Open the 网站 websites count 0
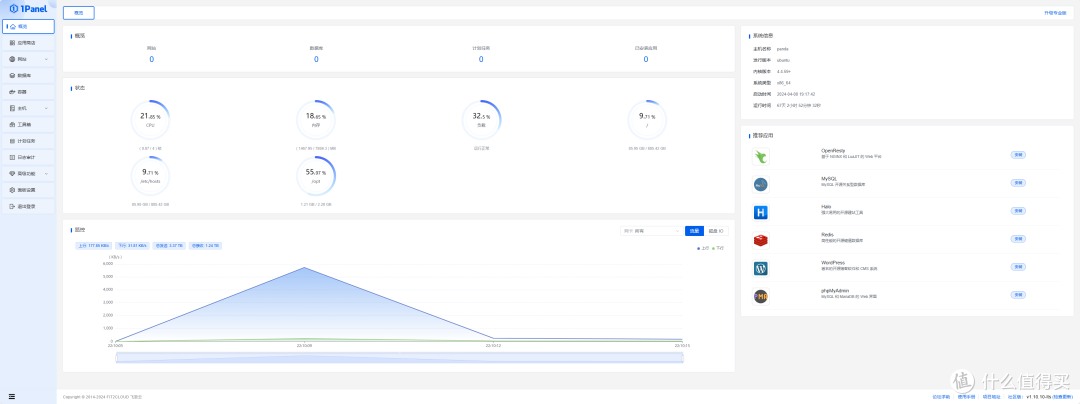The image size is (1080, 404). 152,59
